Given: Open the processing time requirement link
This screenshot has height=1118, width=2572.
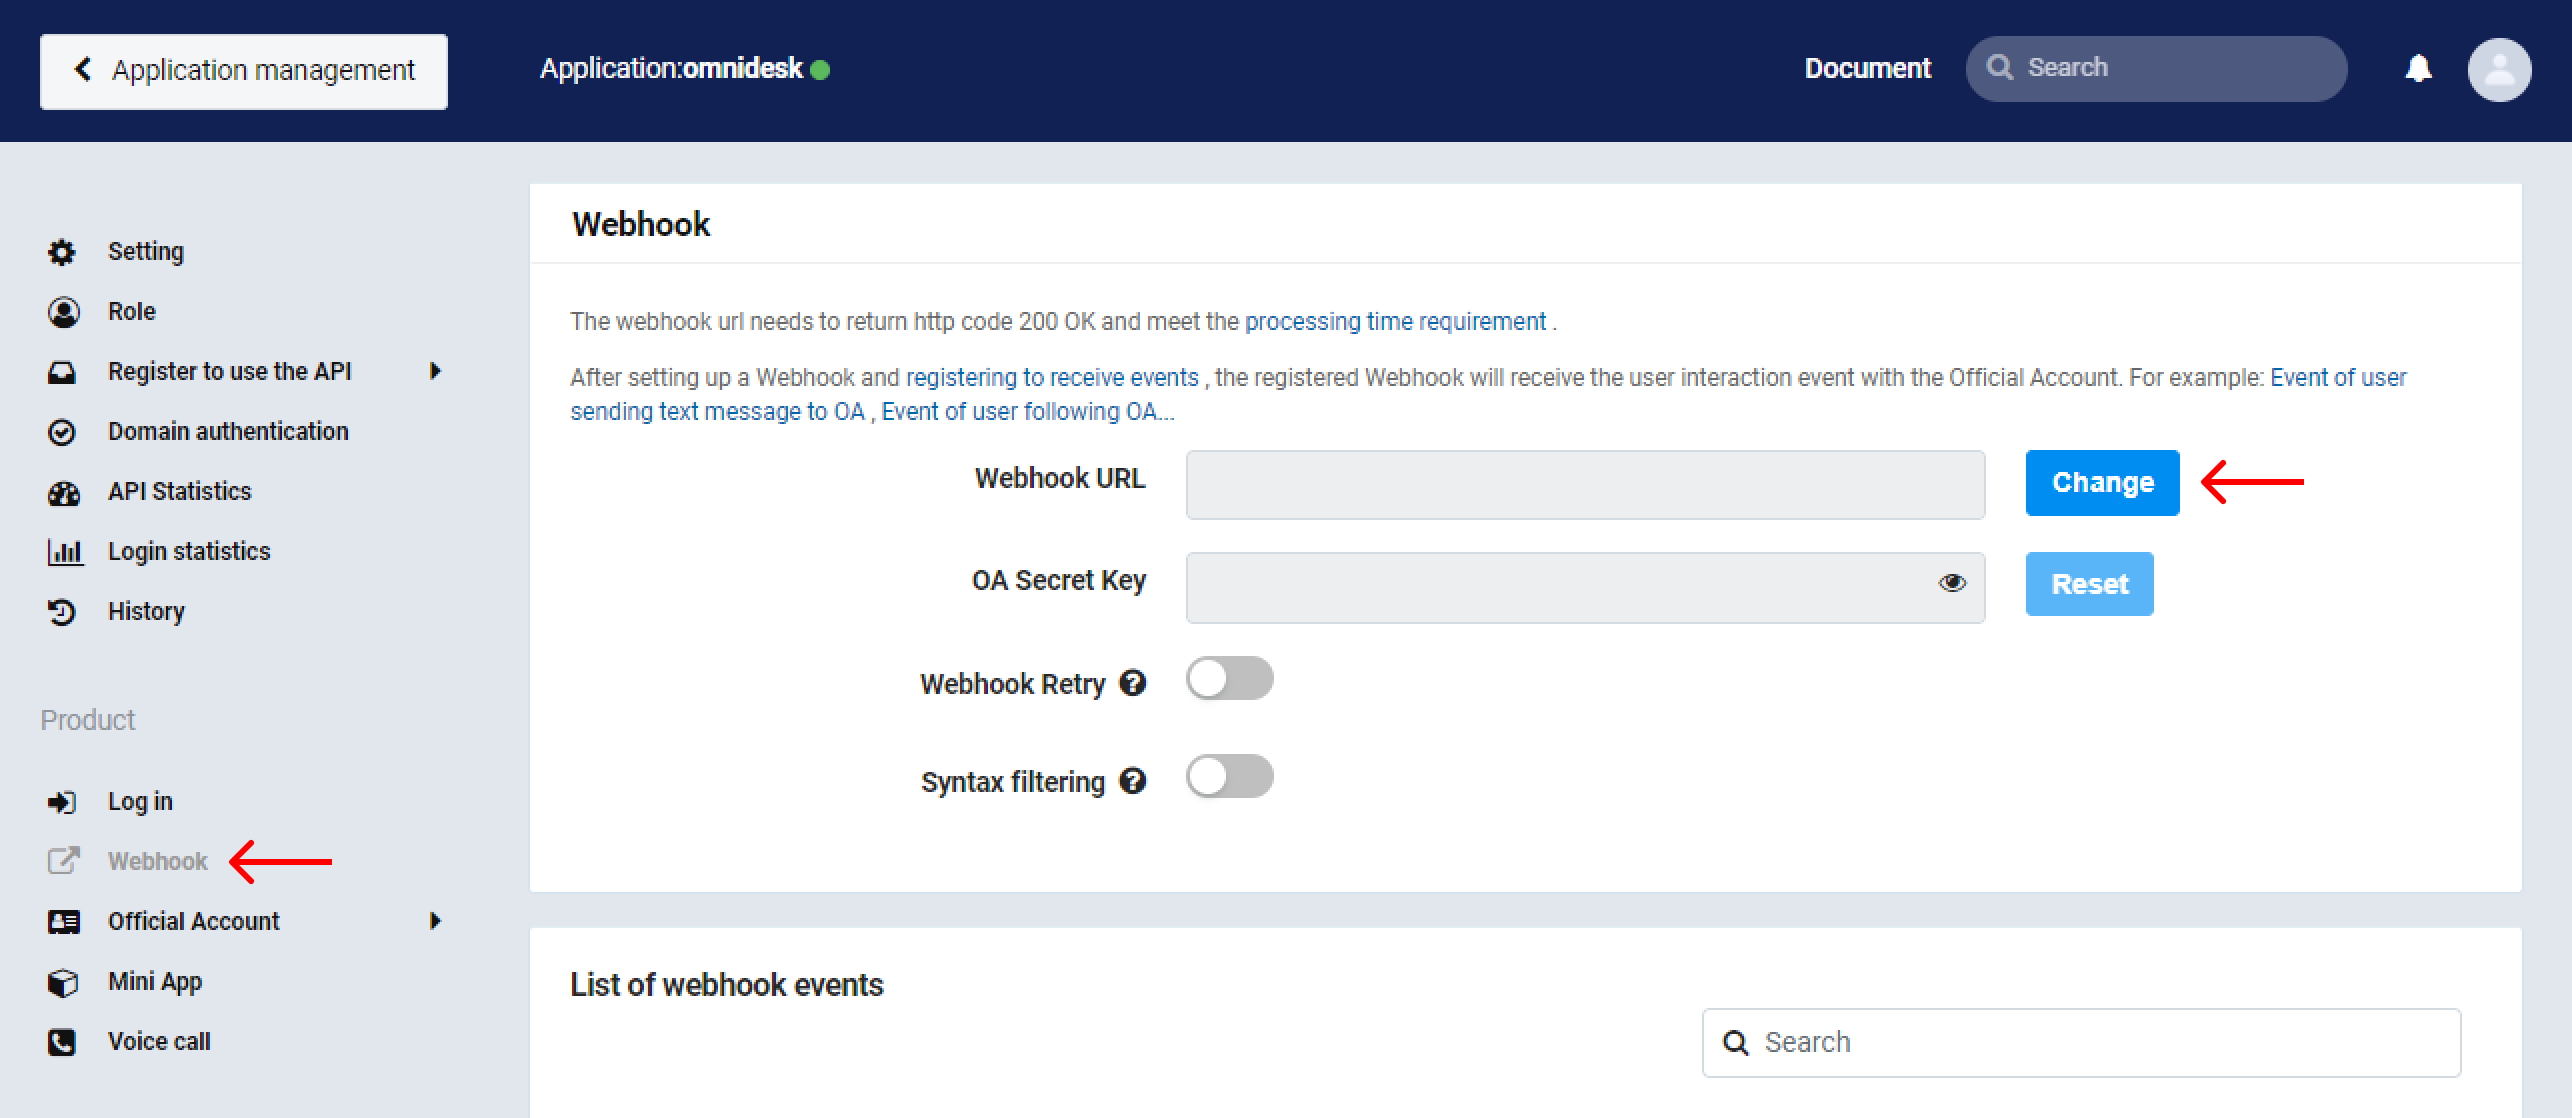Looking at the screenshot, I should pos(1395,322).
